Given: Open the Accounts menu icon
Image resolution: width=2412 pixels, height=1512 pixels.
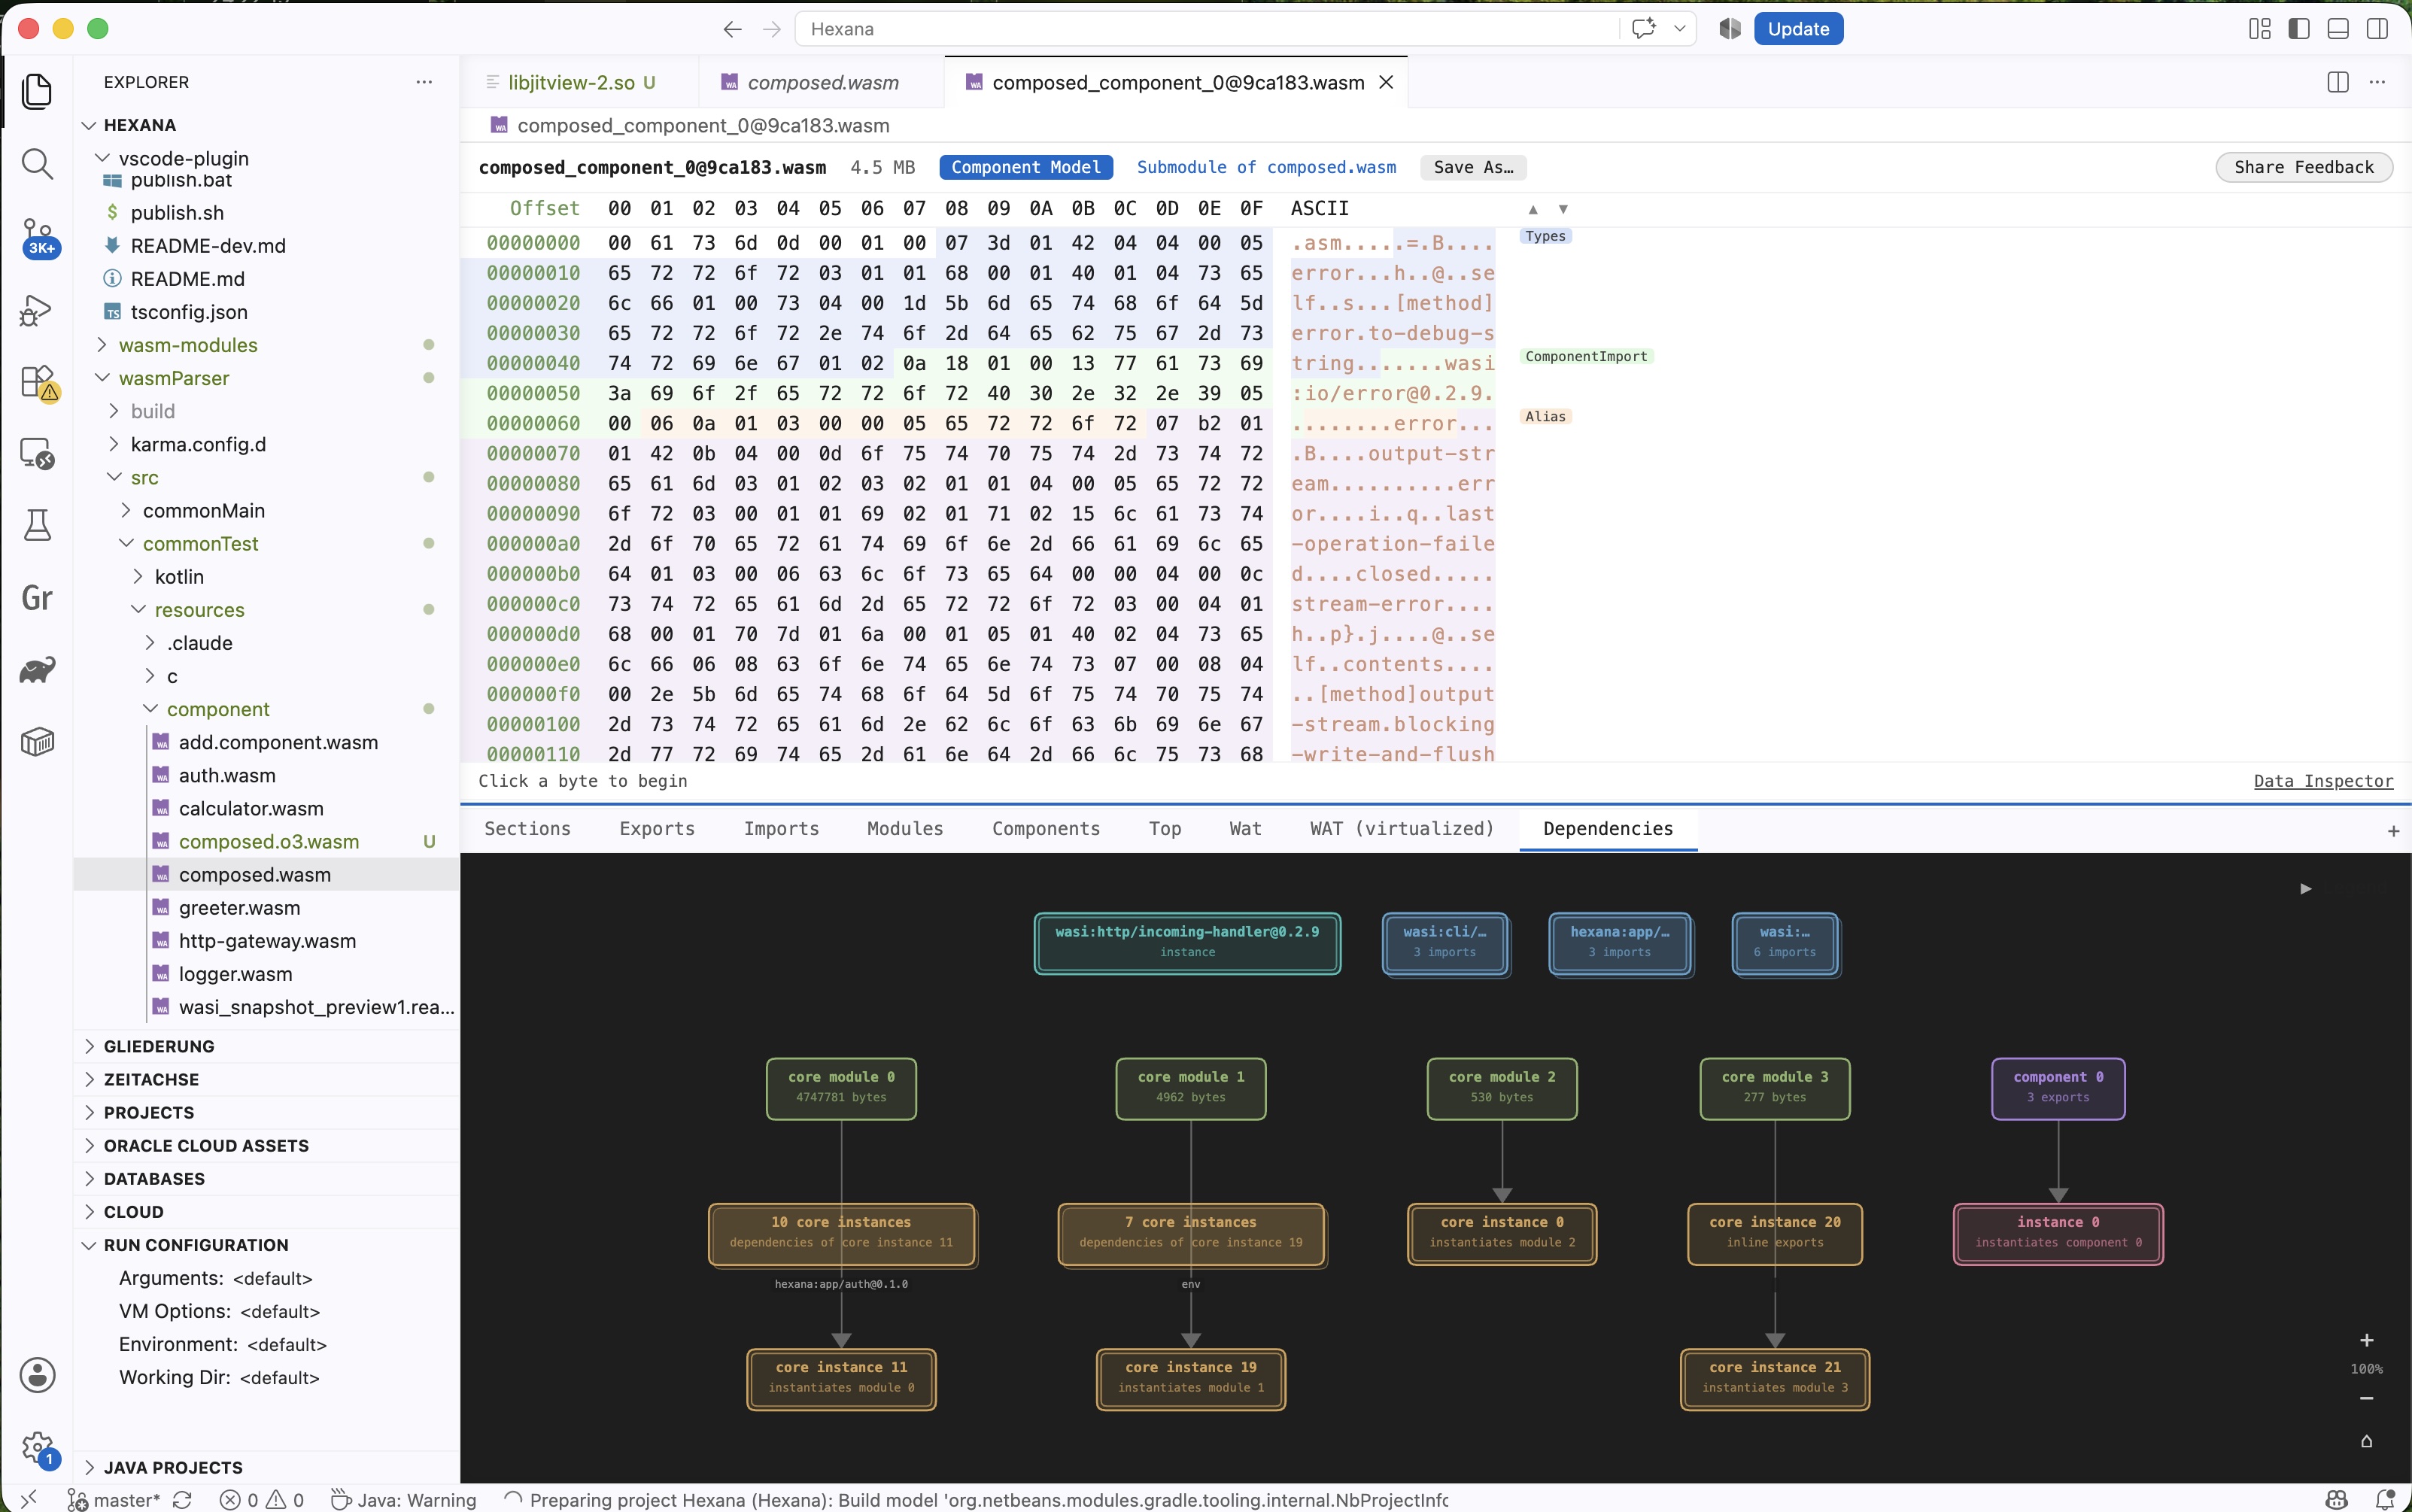Looking at the screenshot, I should [37, 1376].
